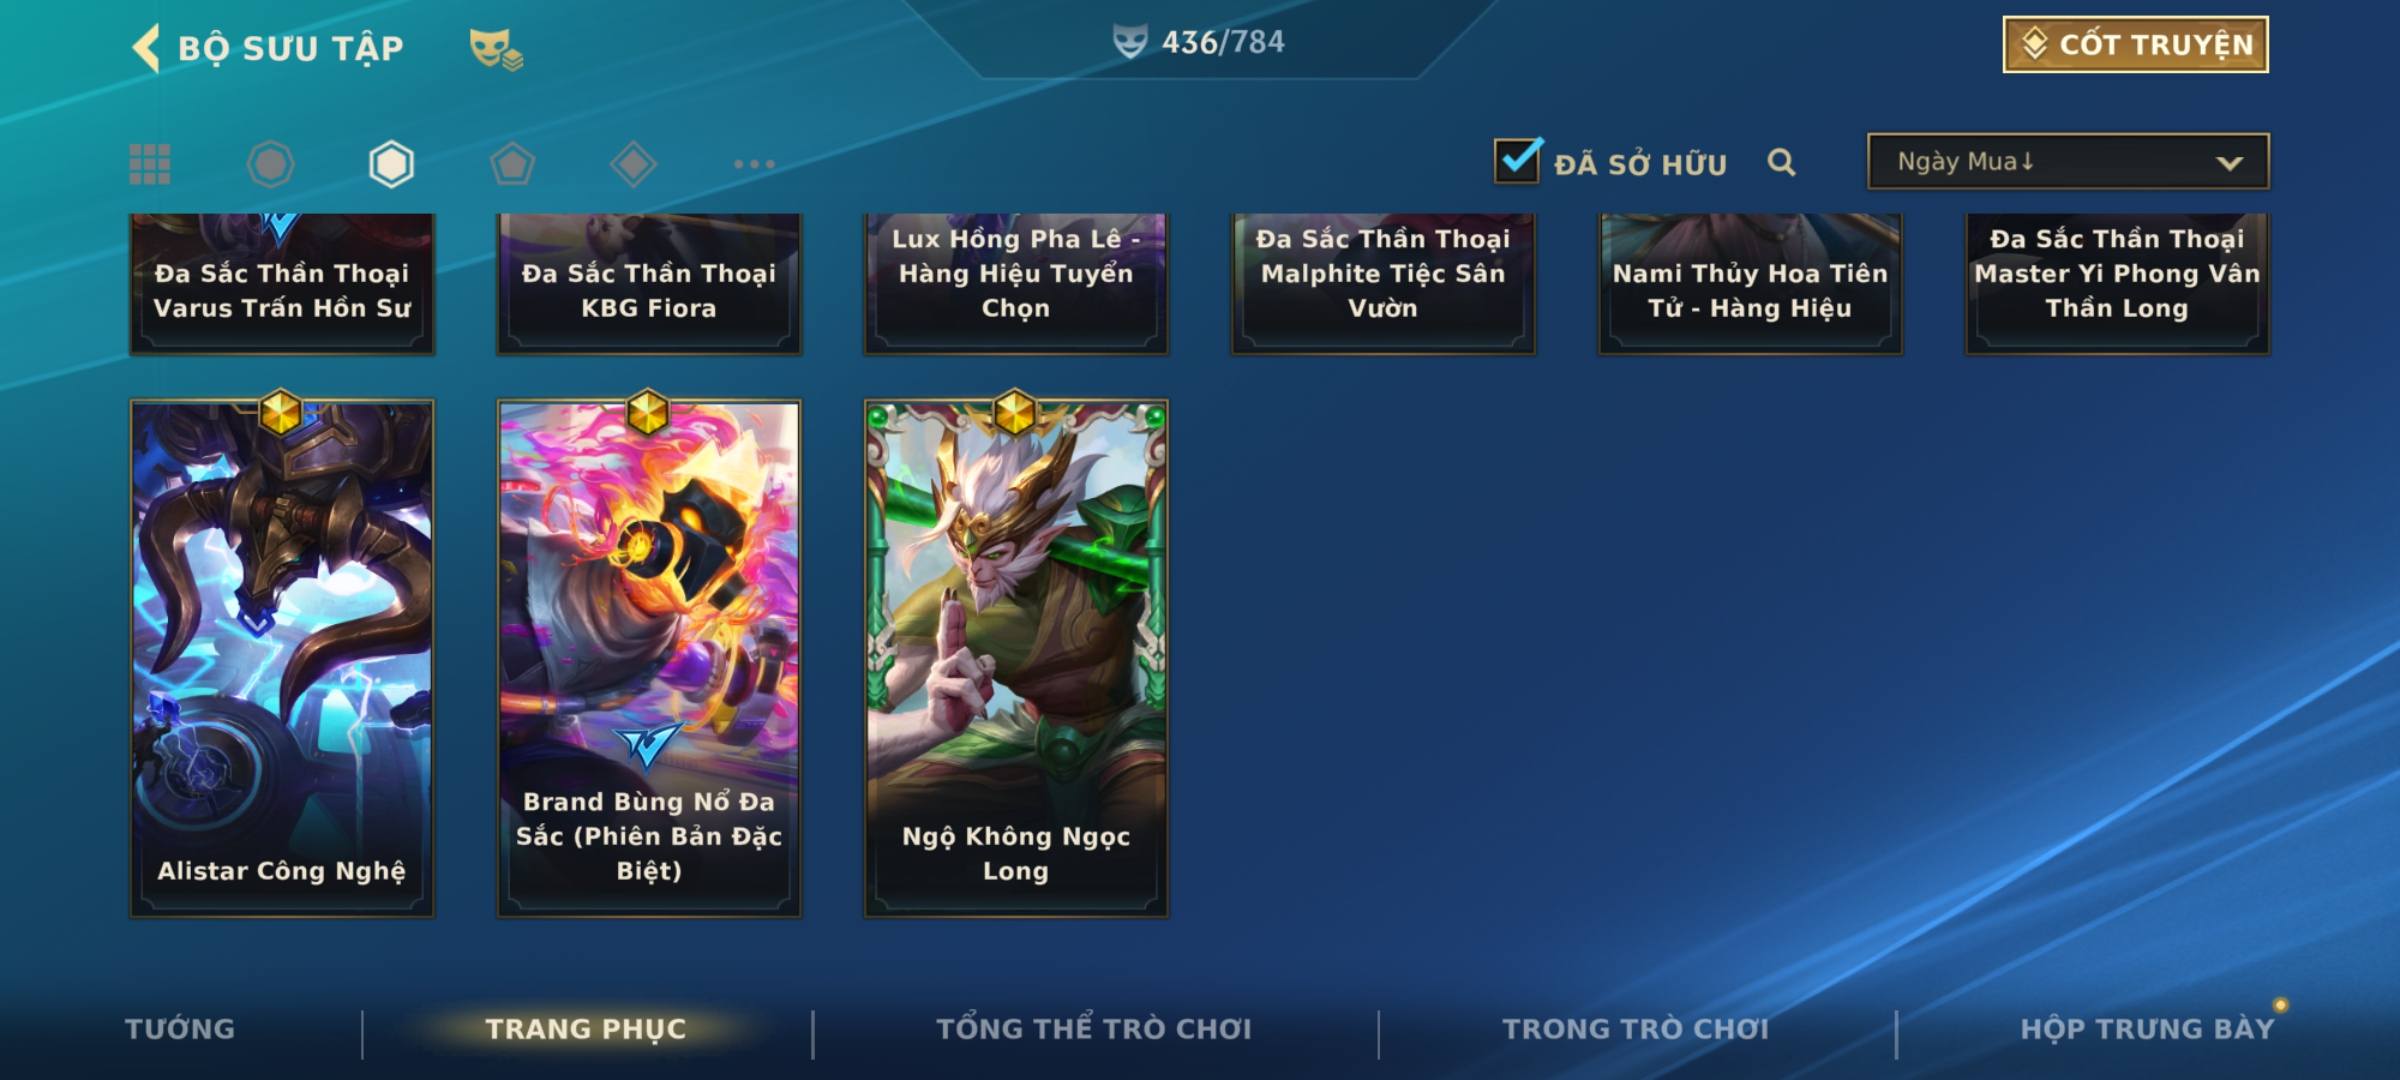This screenshot has height=1080, width=2400.
Task: Open the mask and coins skin shop icon
Action: [496, 49]
